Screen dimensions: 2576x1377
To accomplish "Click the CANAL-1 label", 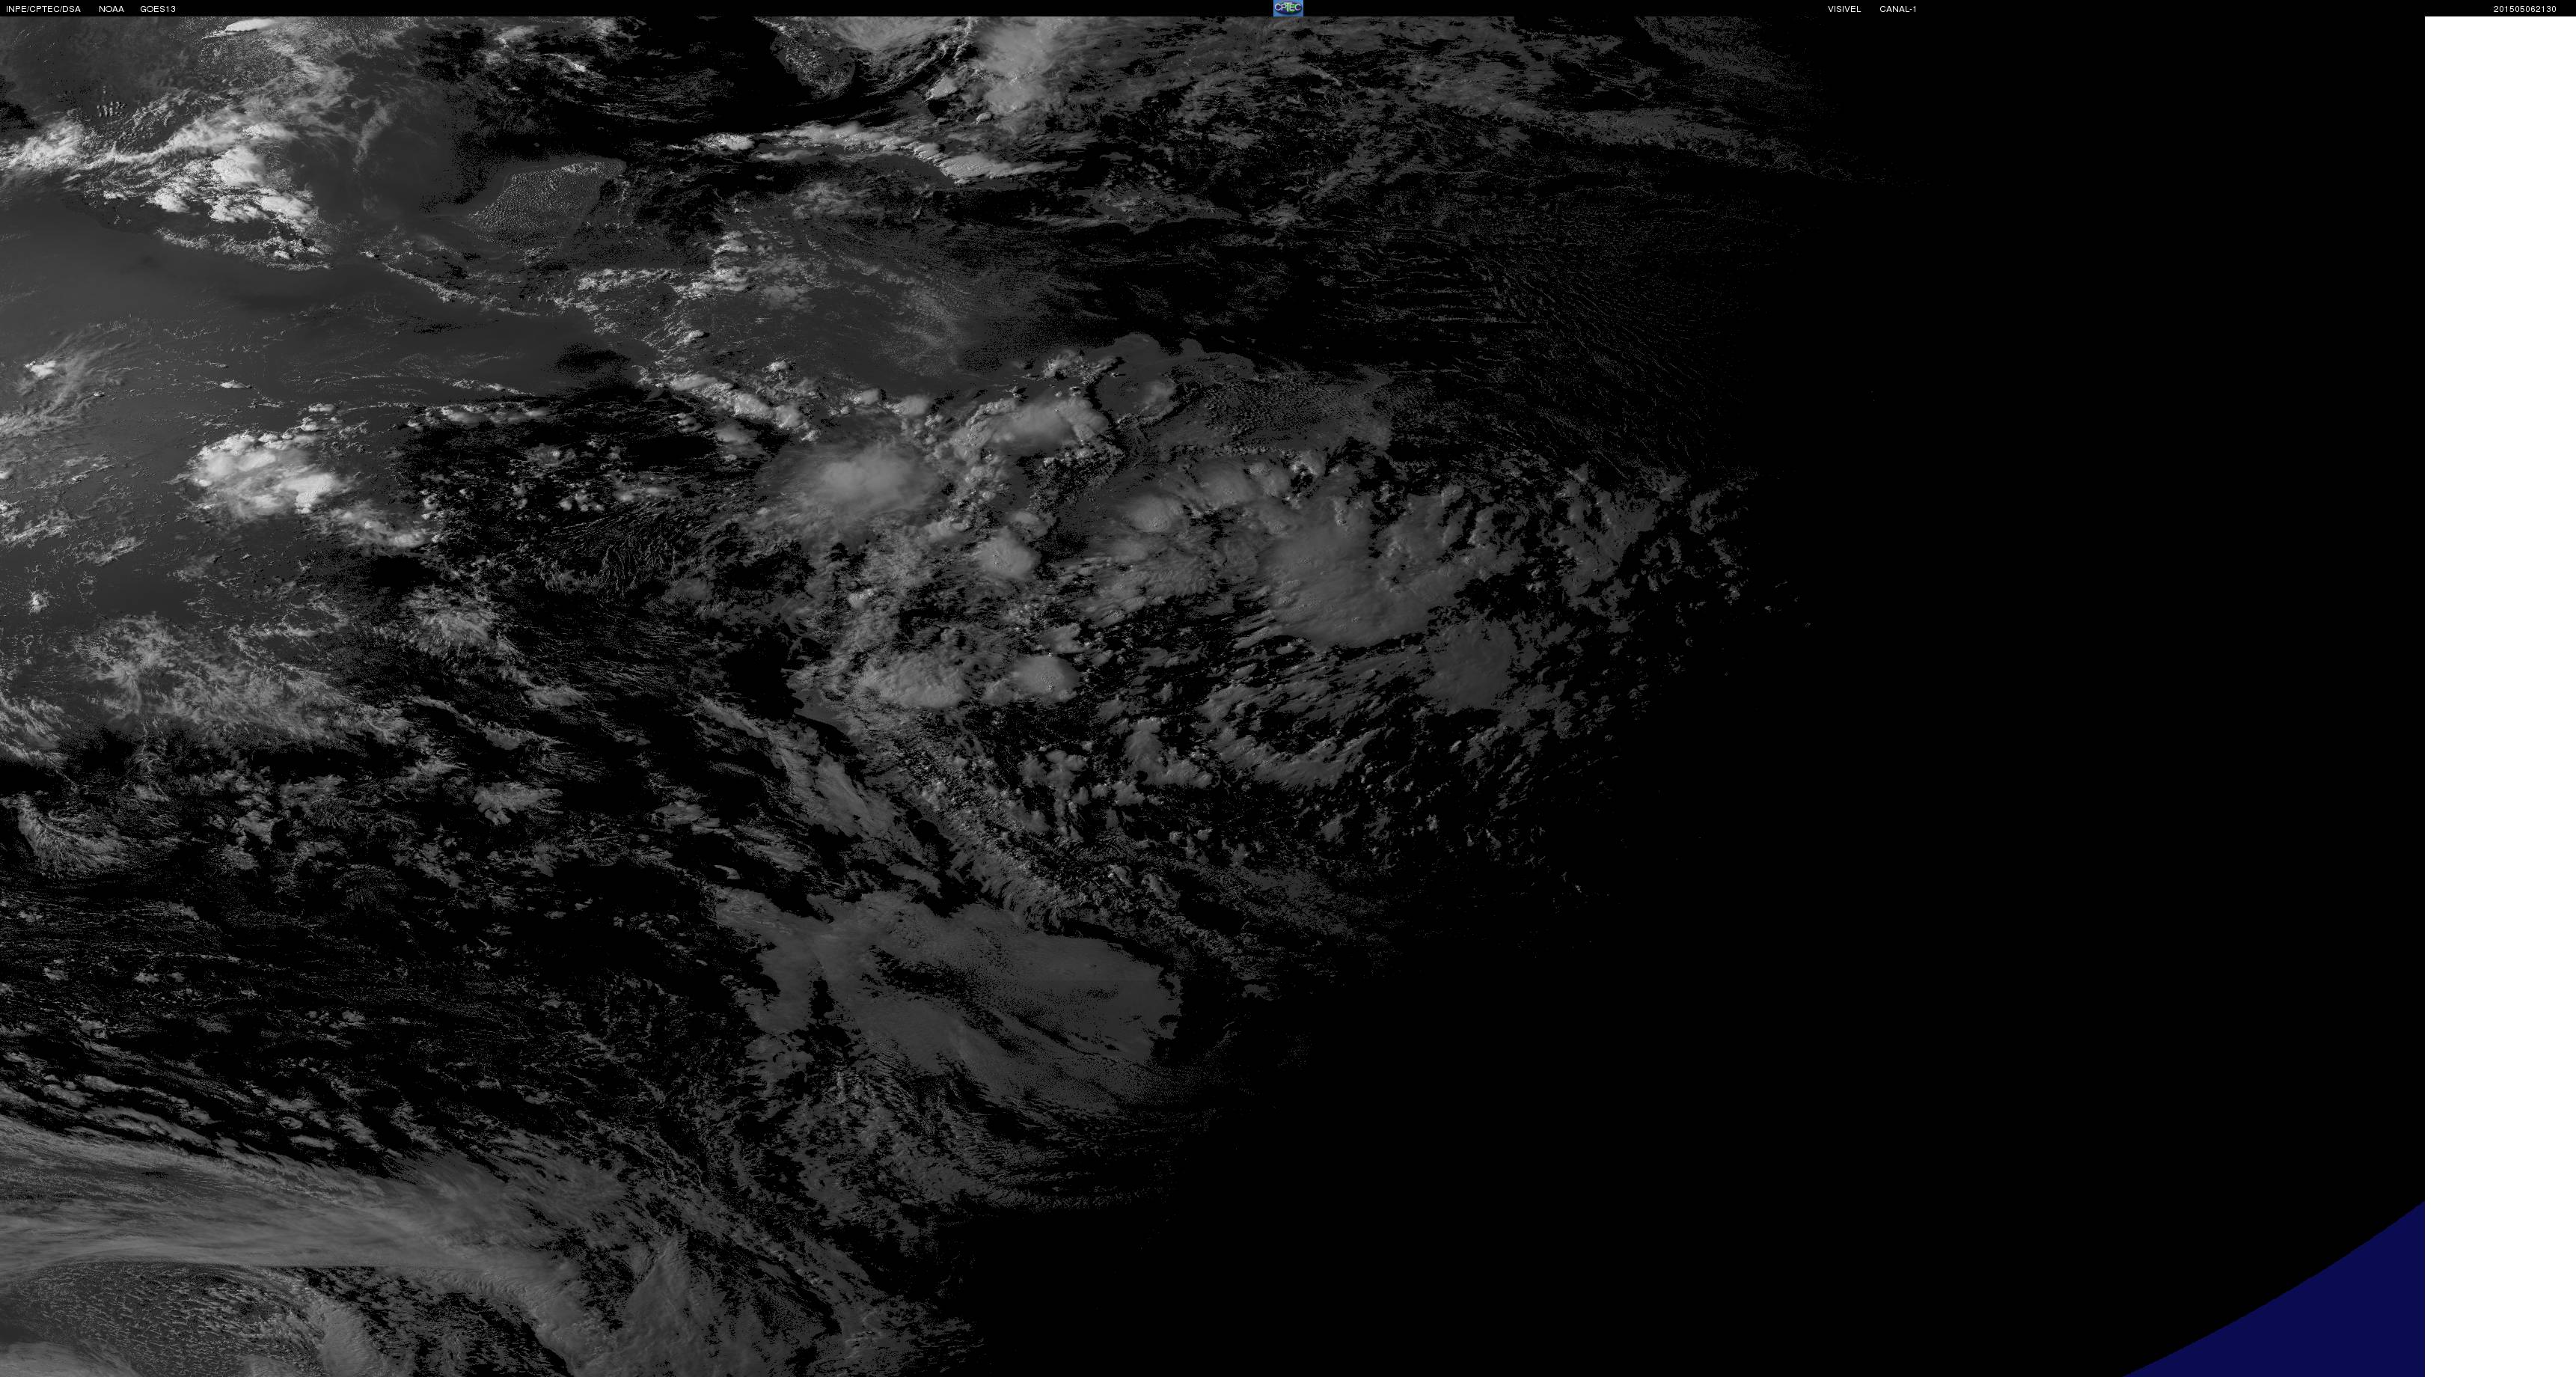I will (1897, 9).
